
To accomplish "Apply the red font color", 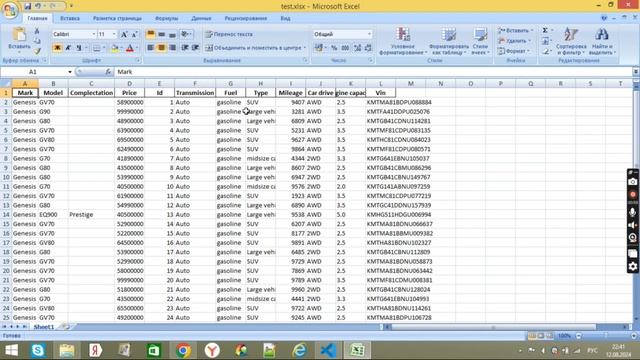I will click(x=130, y=48).
